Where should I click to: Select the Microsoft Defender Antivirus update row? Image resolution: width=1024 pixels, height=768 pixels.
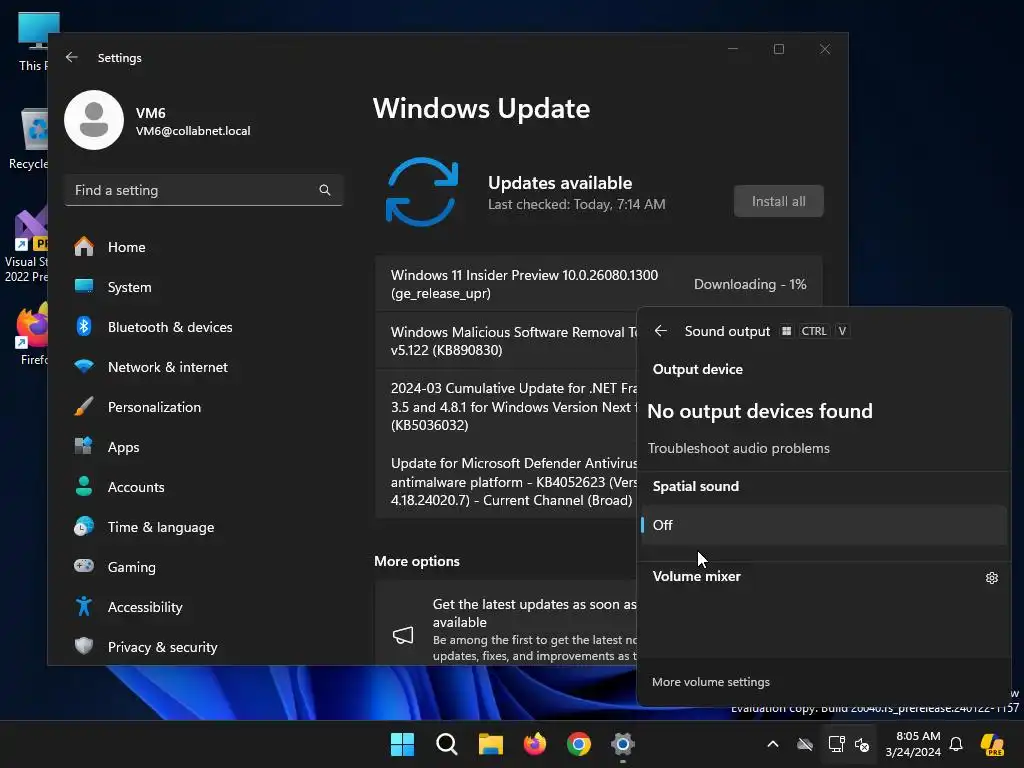pos(506,481)
